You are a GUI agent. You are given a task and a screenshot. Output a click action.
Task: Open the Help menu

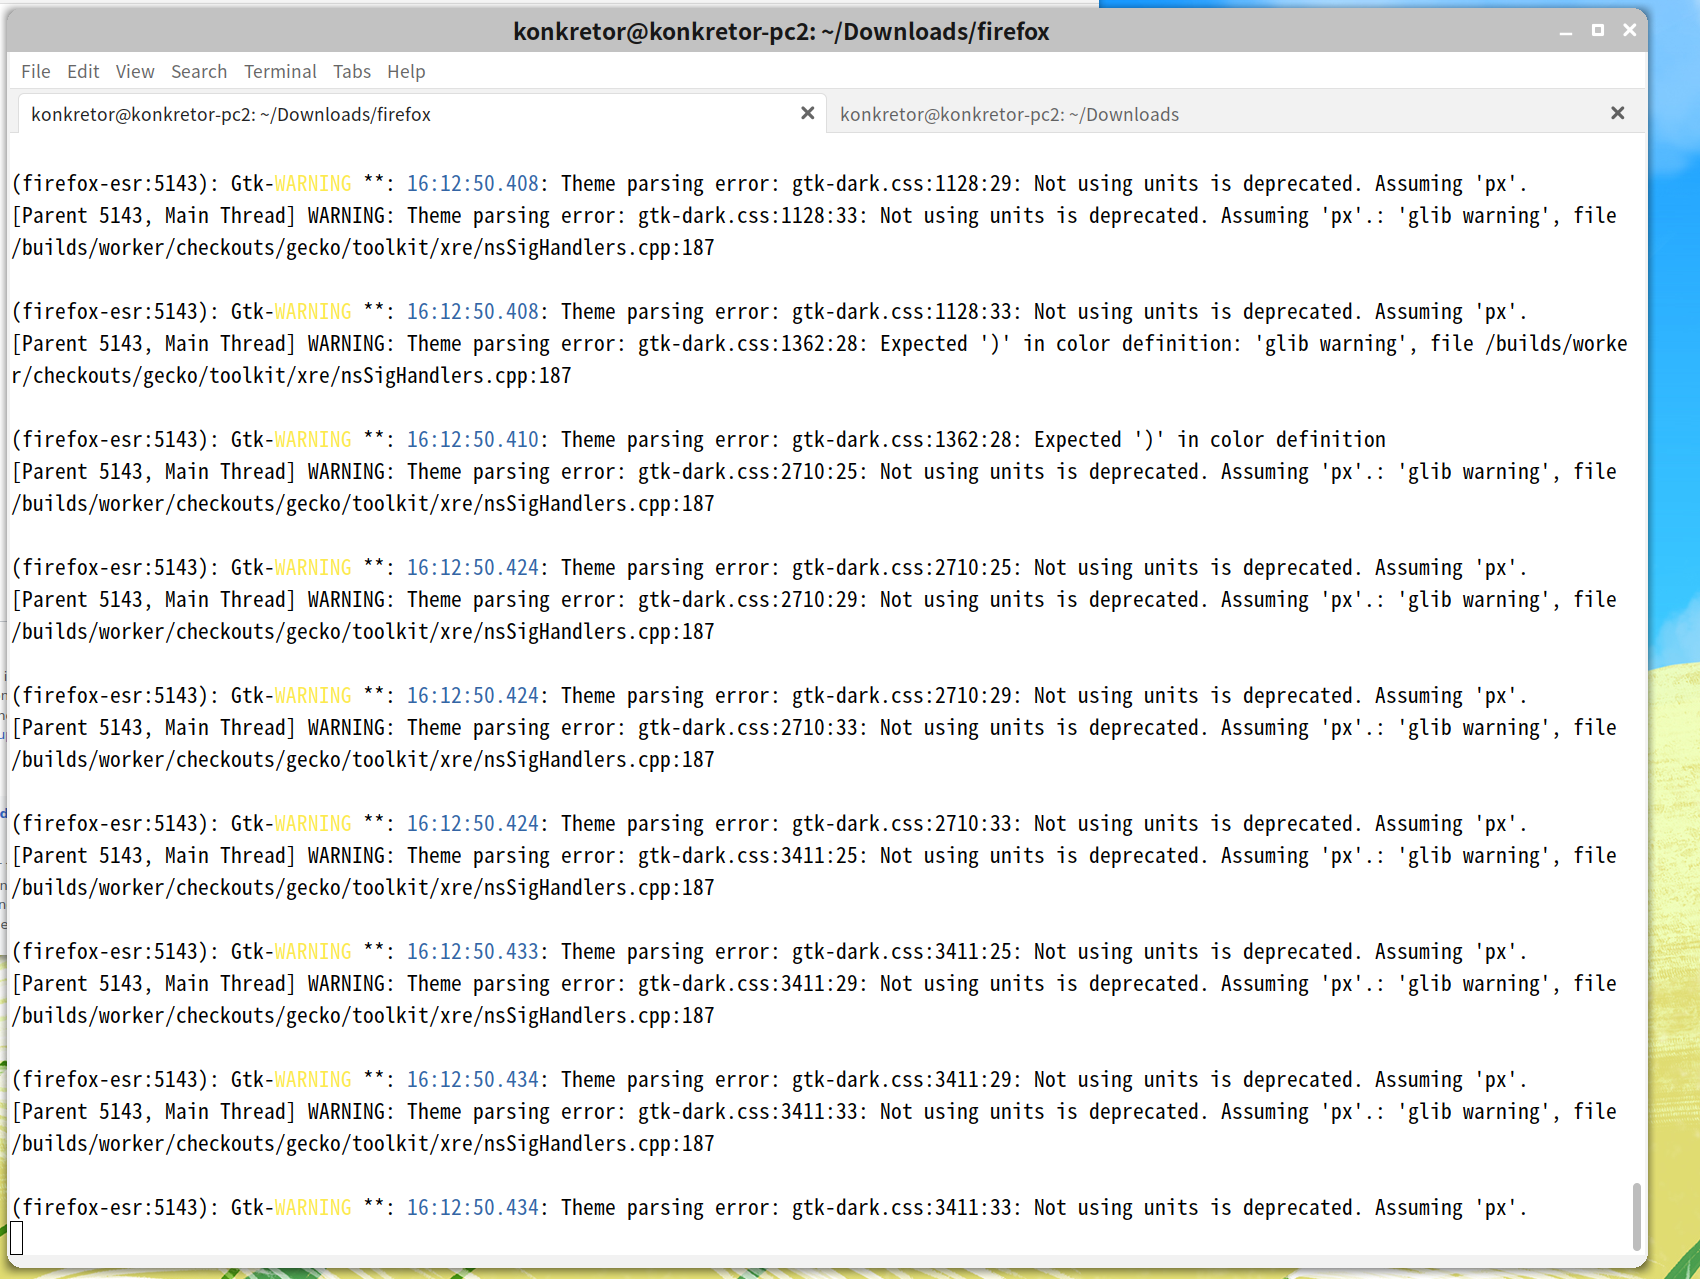[406, 72]
